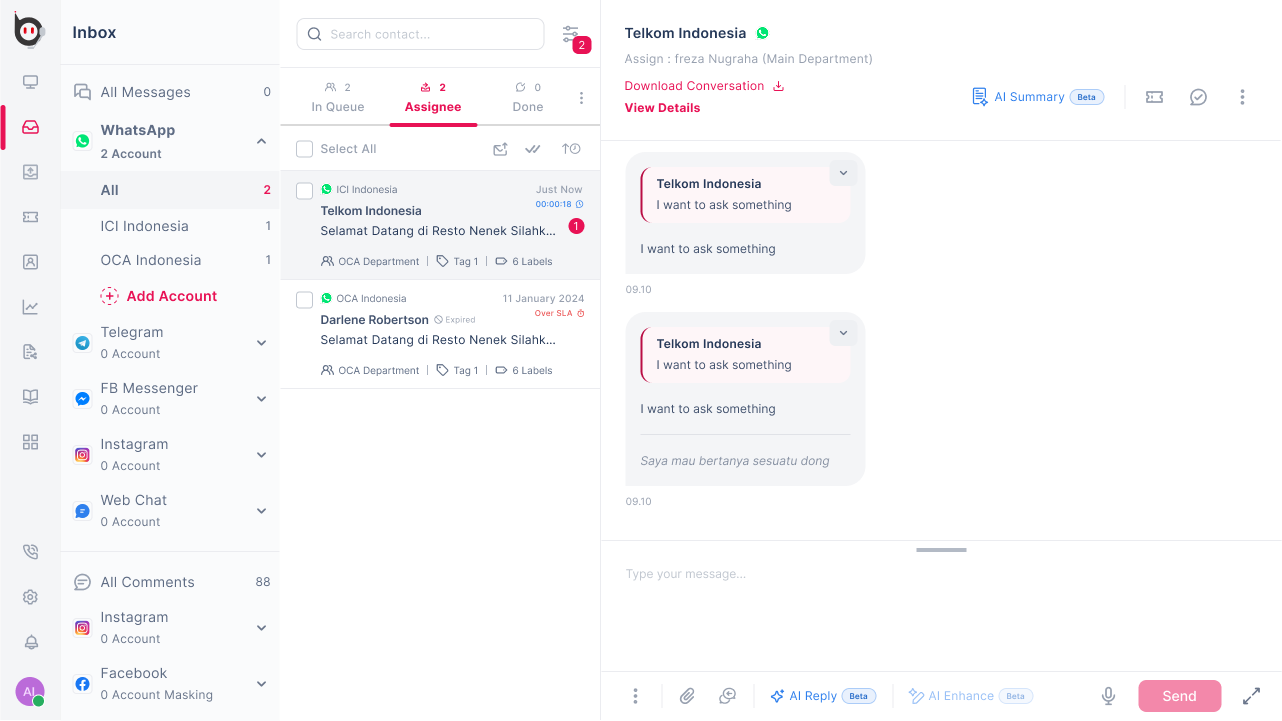Click the microphone voice icon
This screenshot has width=1282, height=721.
click(x=1108, y=696)
